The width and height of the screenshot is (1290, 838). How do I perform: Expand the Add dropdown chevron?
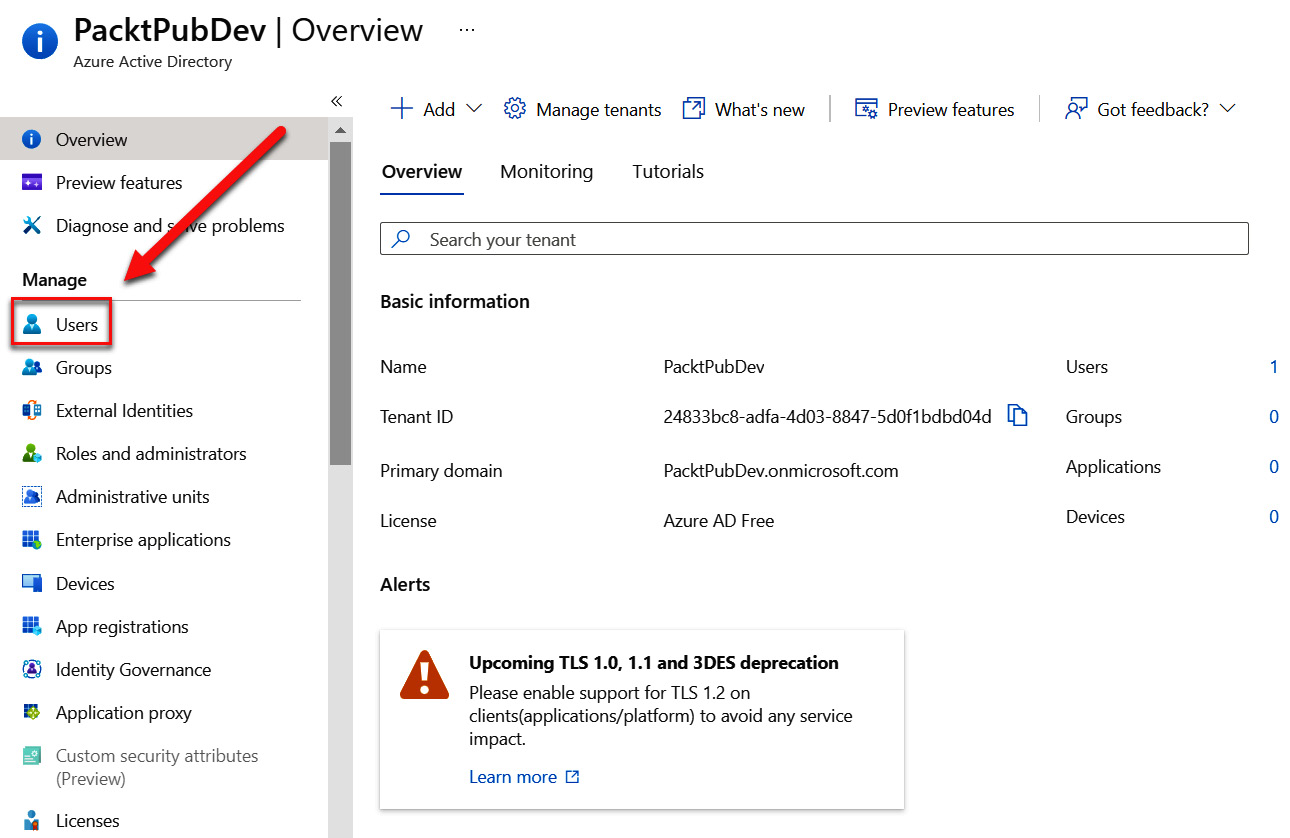tap(474, 109)
